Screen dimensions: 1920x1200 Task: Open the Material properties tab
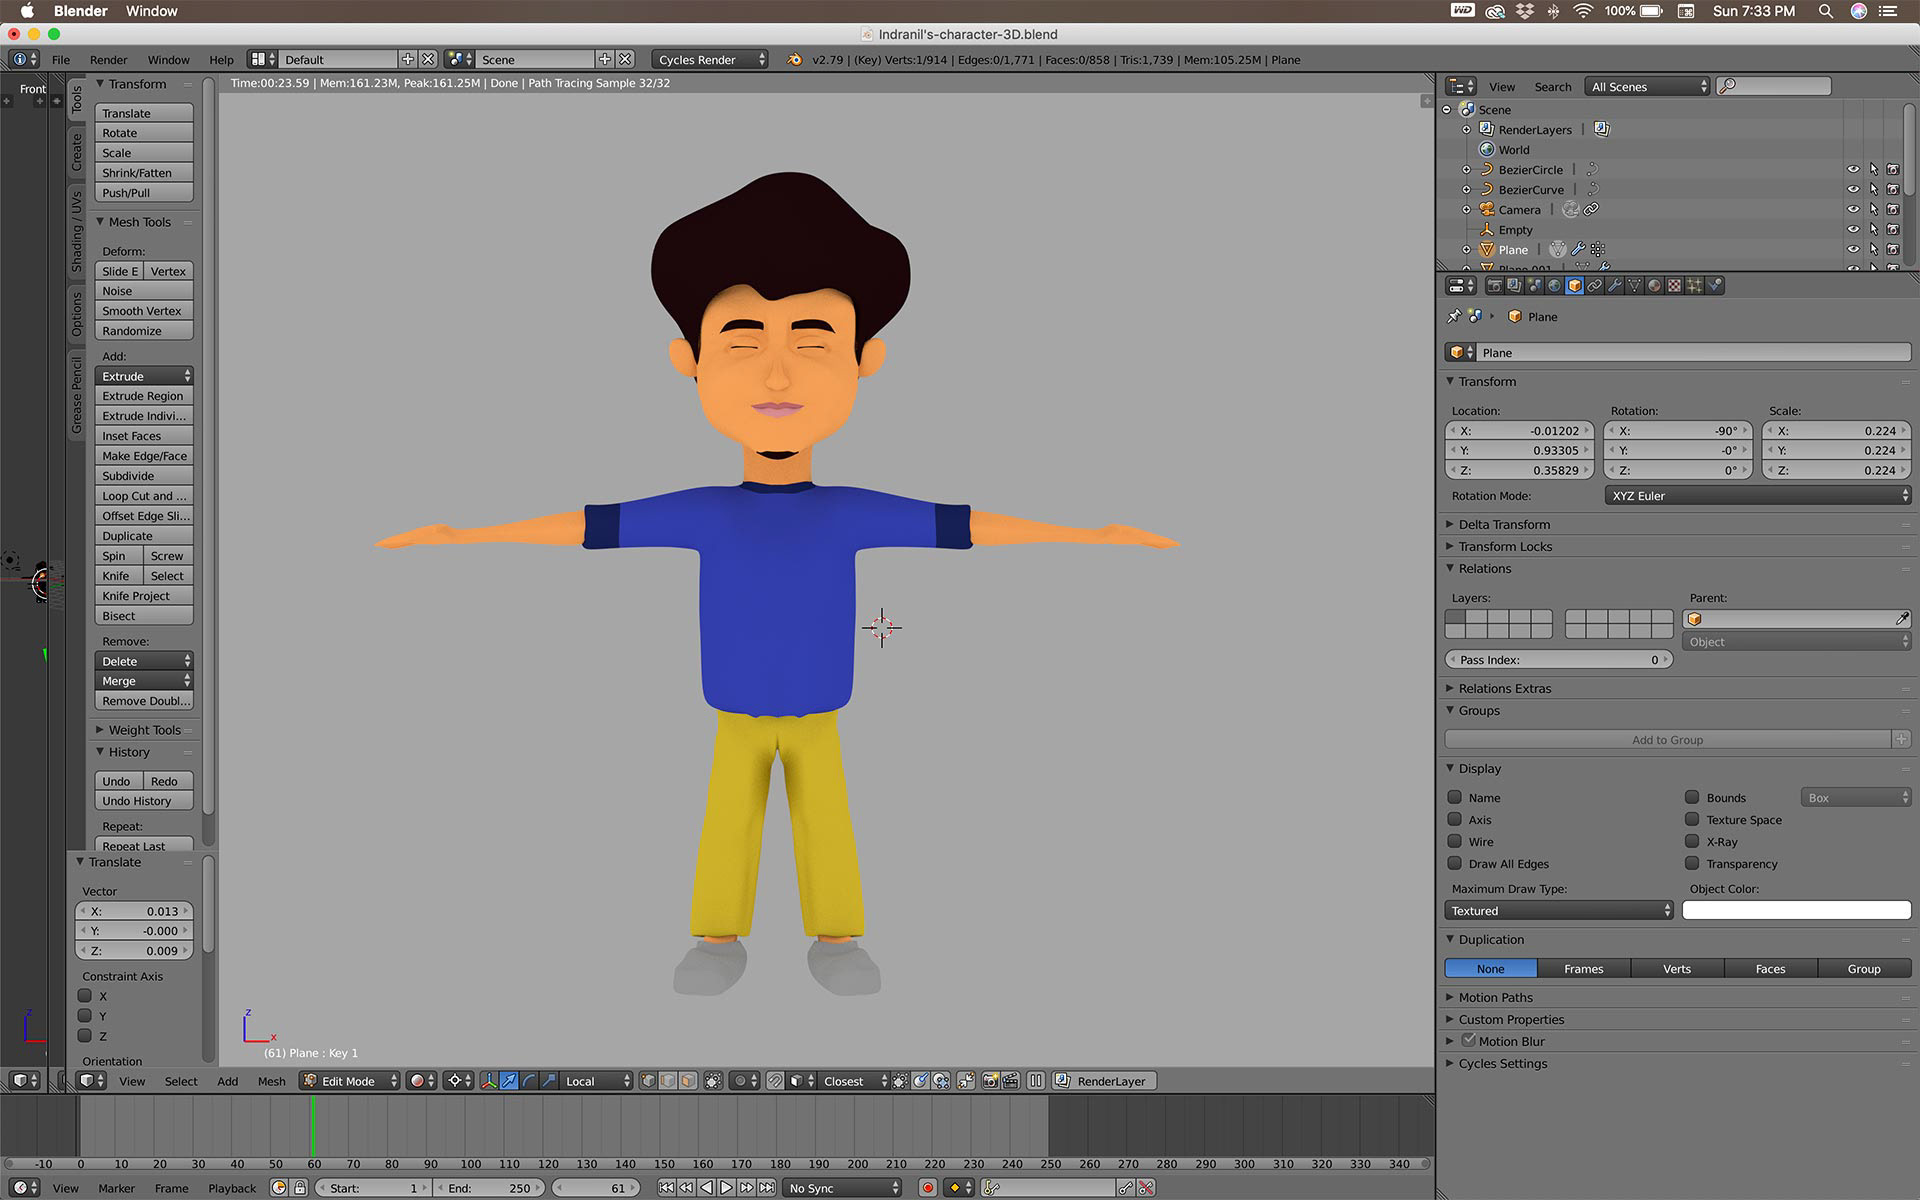(x=1654, y=285)
